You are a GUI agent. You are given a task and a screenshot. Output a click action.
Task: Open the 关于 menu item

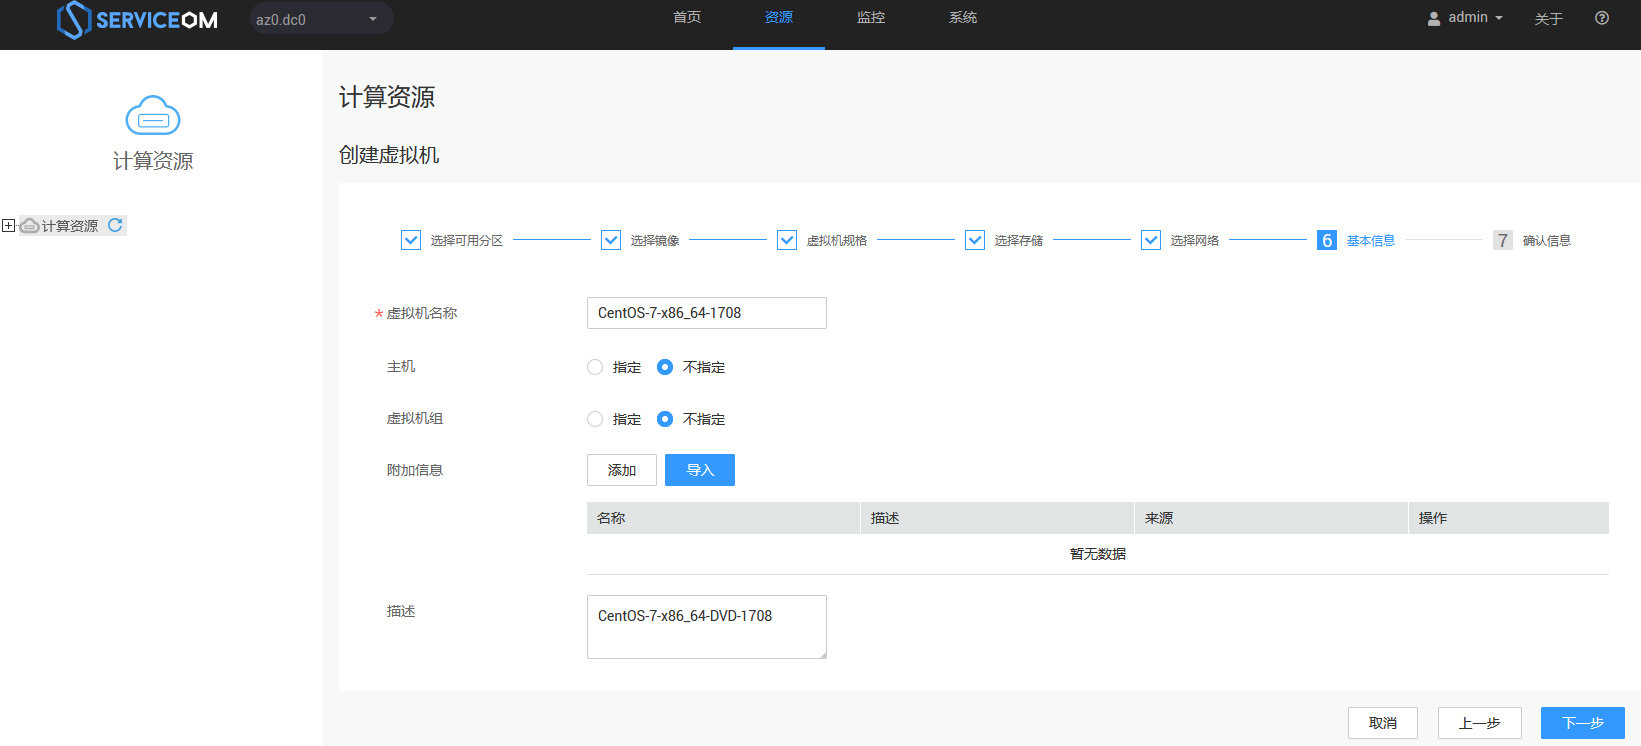coord(1549,19)
